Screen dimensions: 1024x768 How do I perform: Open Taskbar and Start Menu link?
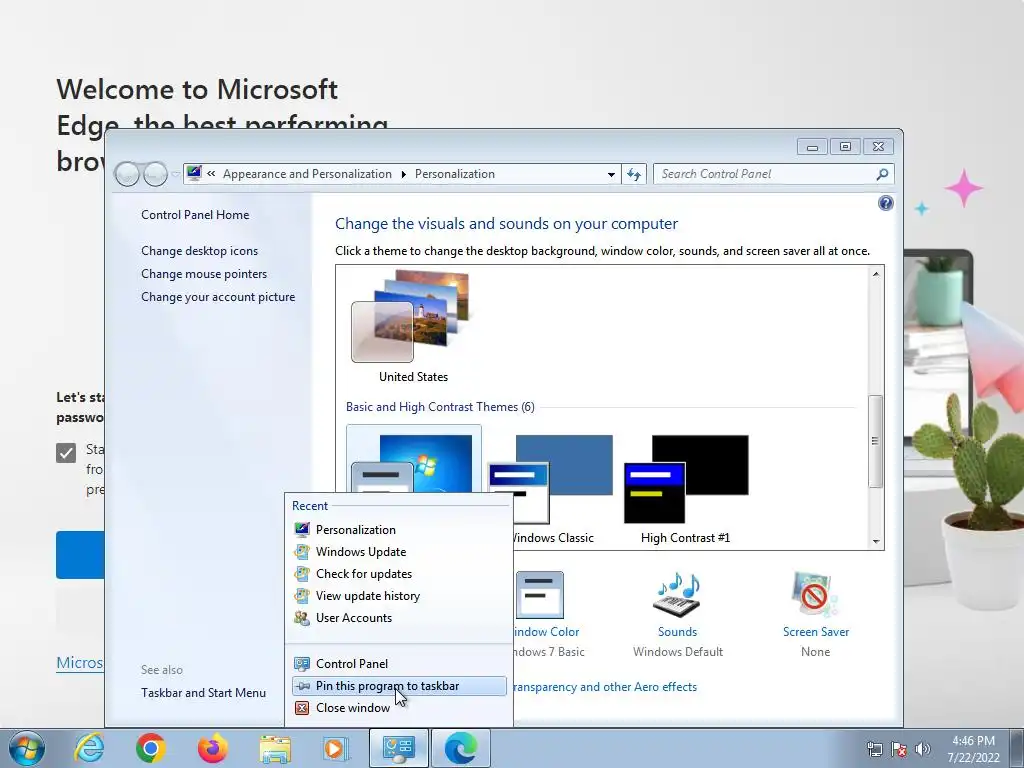click(203, 693)
